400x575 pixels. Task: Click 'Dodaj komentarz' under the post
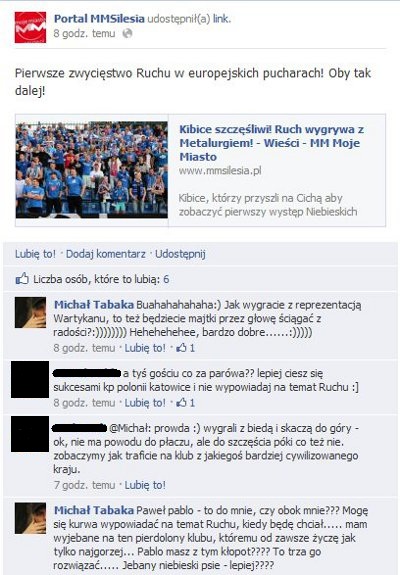point(106,254)
